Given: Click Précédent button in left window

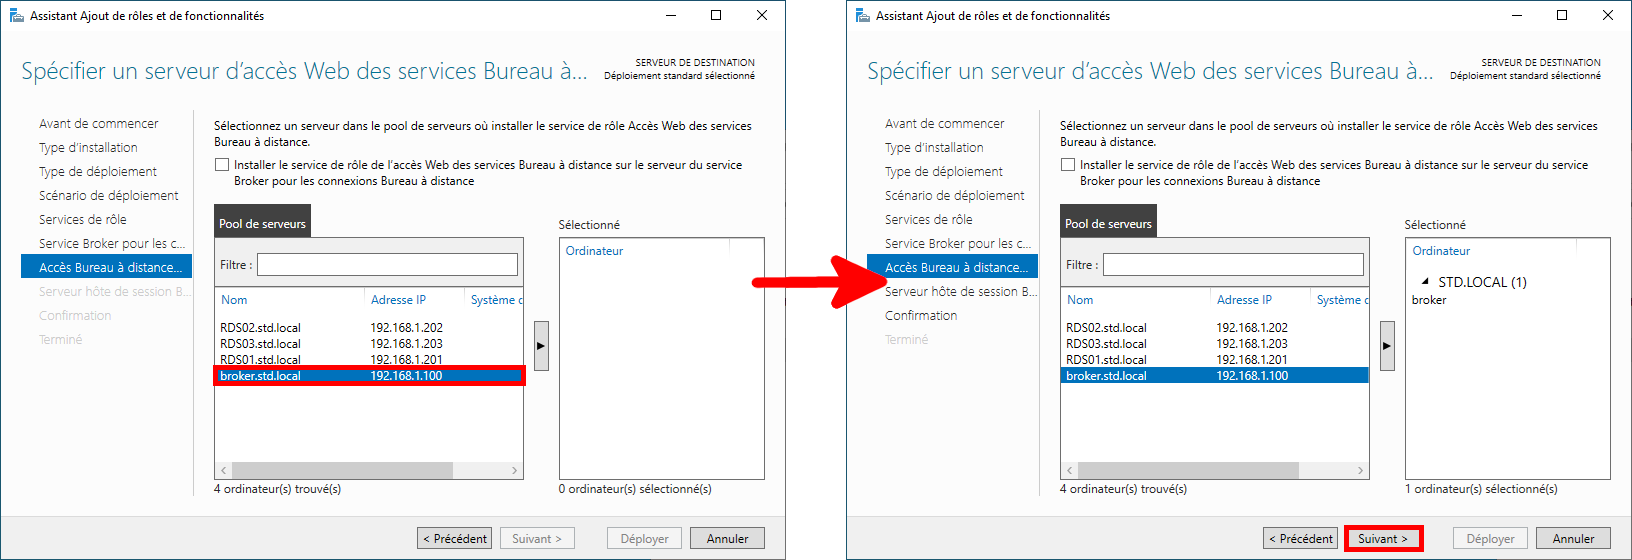Looking at the screenshot, I should (x=454, y=538).
